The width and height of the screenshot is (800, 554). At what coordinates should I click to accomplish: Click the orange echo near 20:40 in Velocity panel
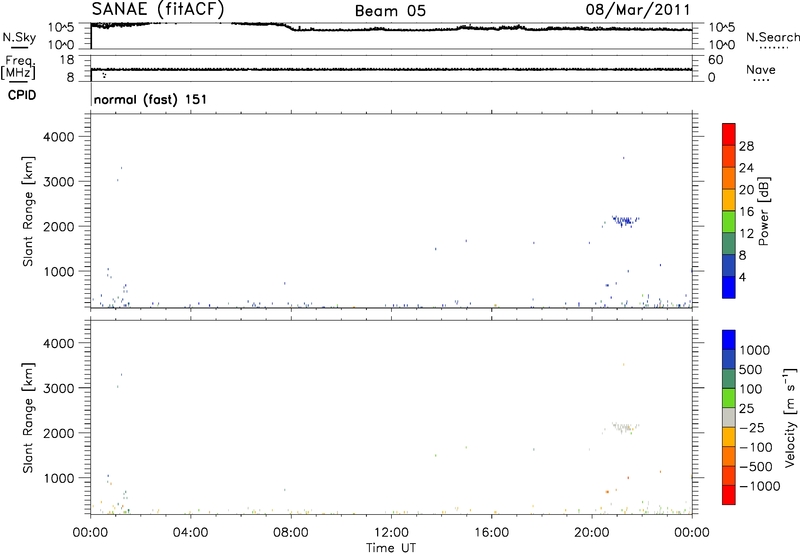coord(607,492)
